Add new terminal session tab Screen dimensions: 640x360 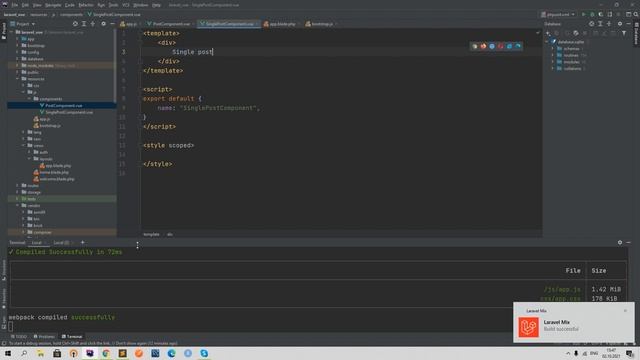pyautogui.click(x=82, y=242)
